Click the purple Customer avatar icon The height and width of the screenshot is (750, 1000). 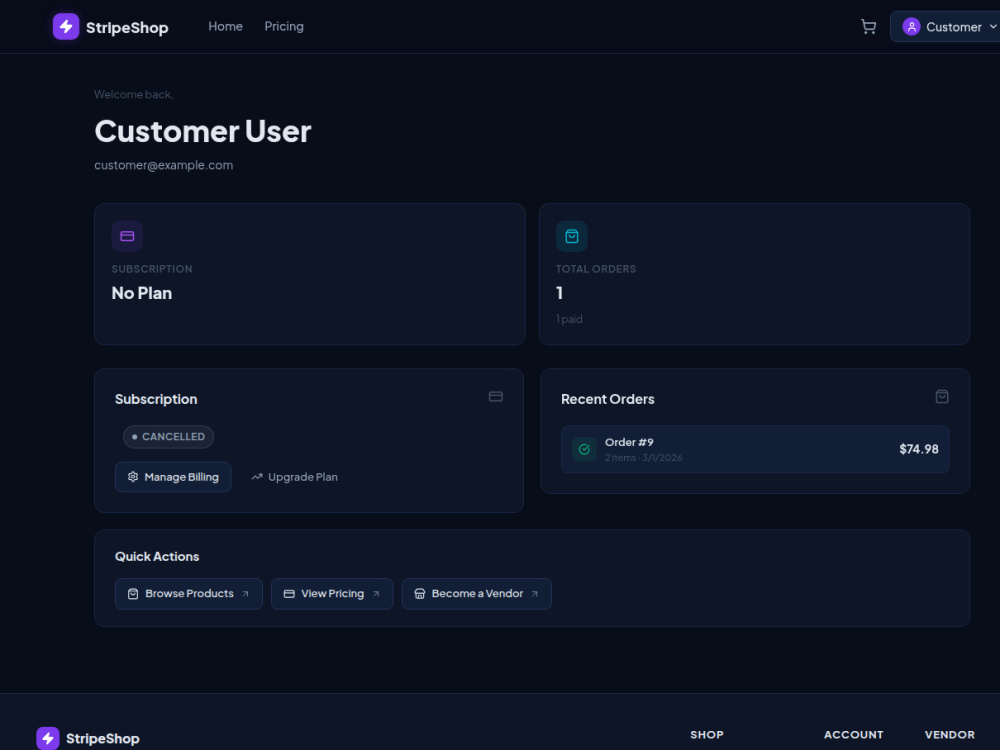pos(911,27)
